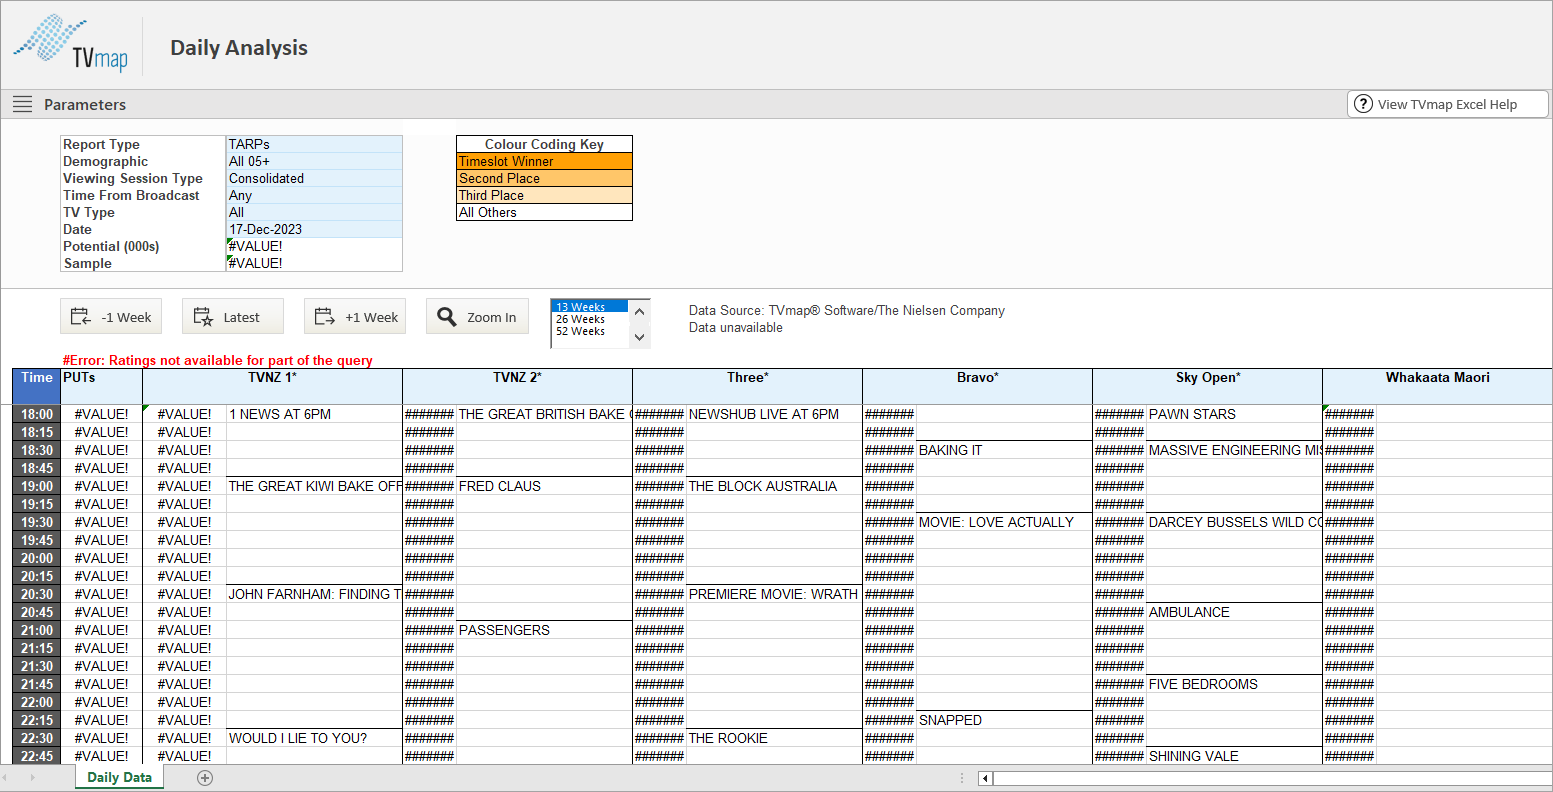
Task: Click the Zoom In button
Action: coord(477,317)
